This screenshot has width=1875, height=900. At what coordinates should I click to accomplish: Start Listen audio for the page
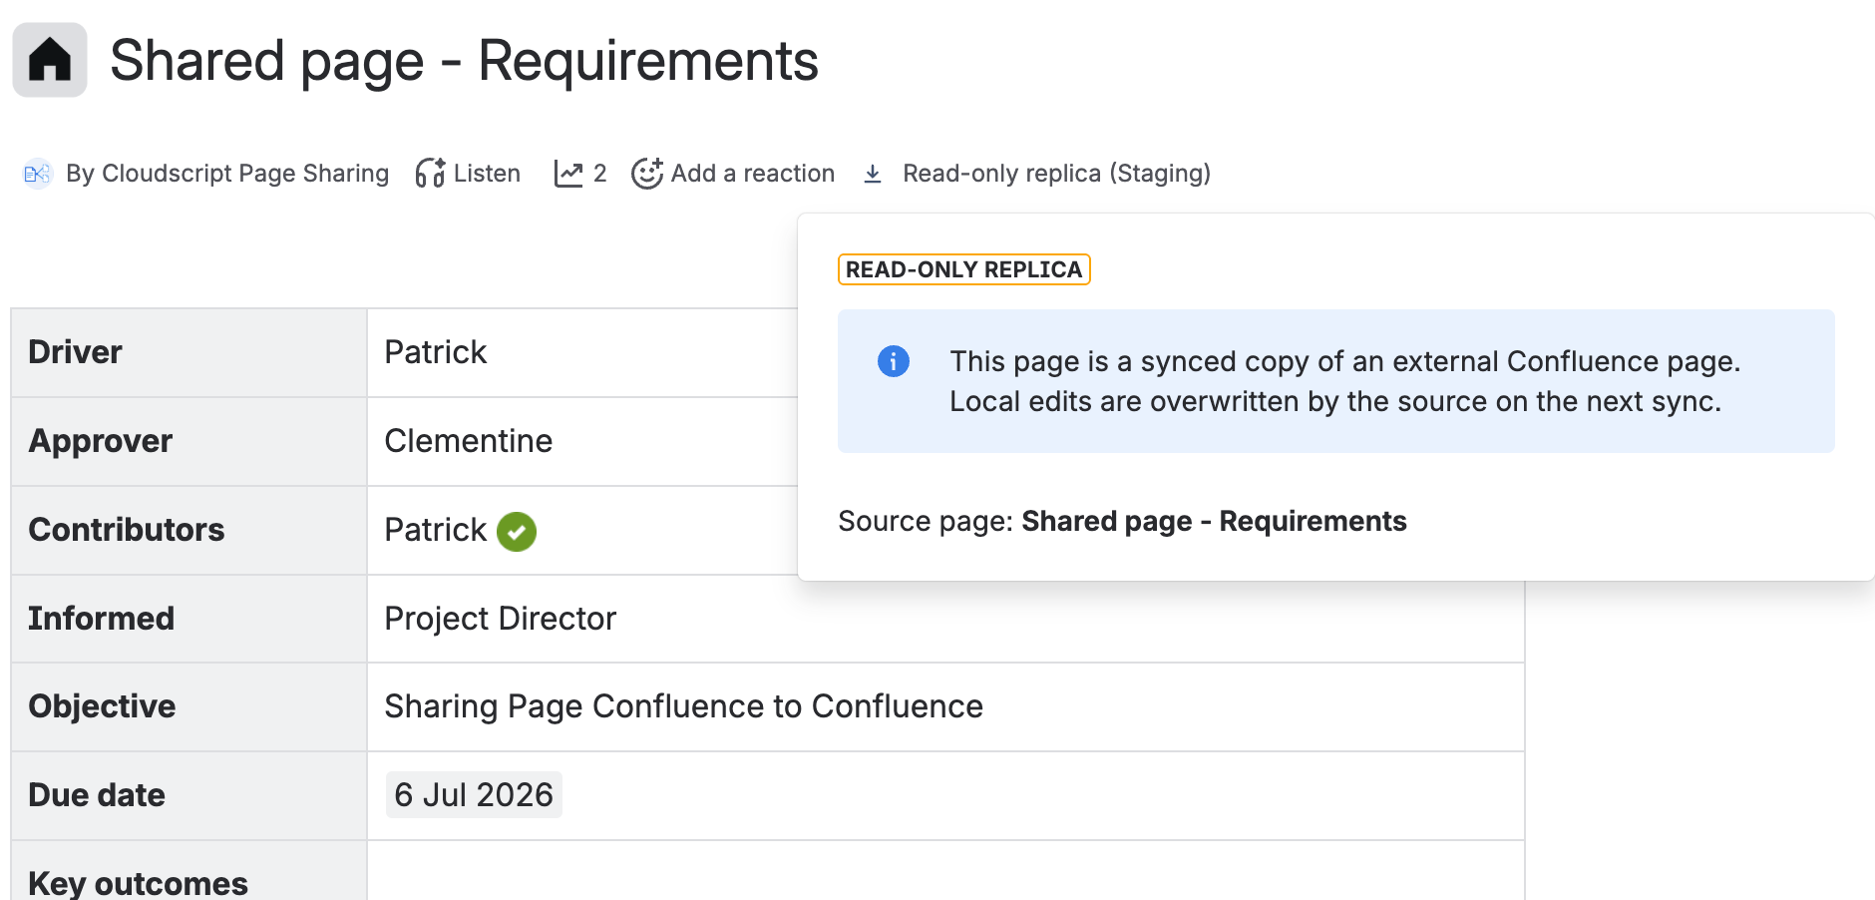point(486,174)
